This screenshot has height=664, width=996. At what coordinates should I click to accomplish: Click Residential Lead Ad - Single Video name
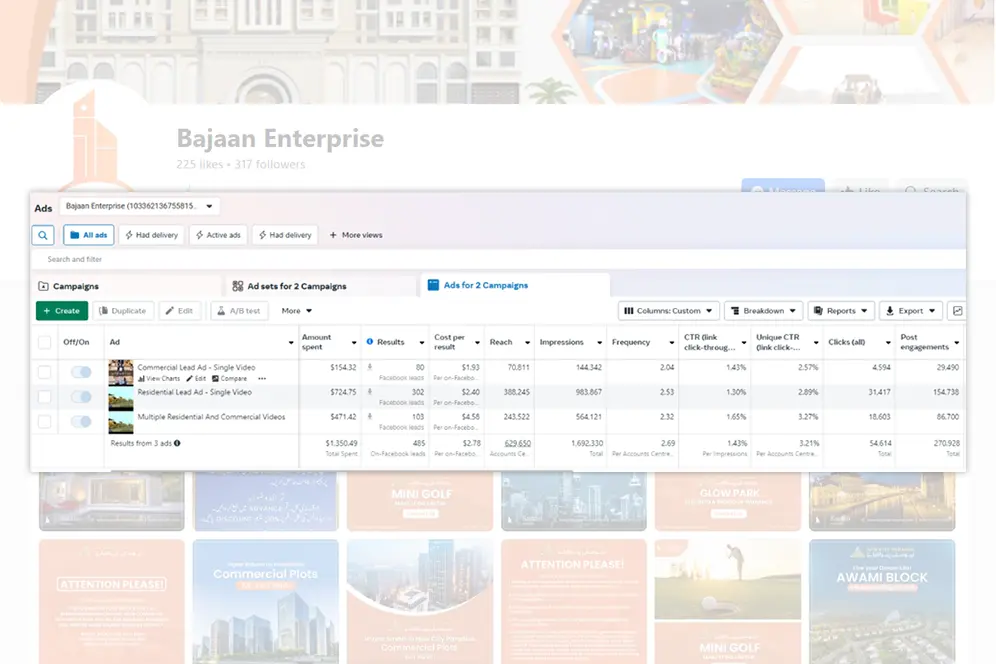coord(194,392)
